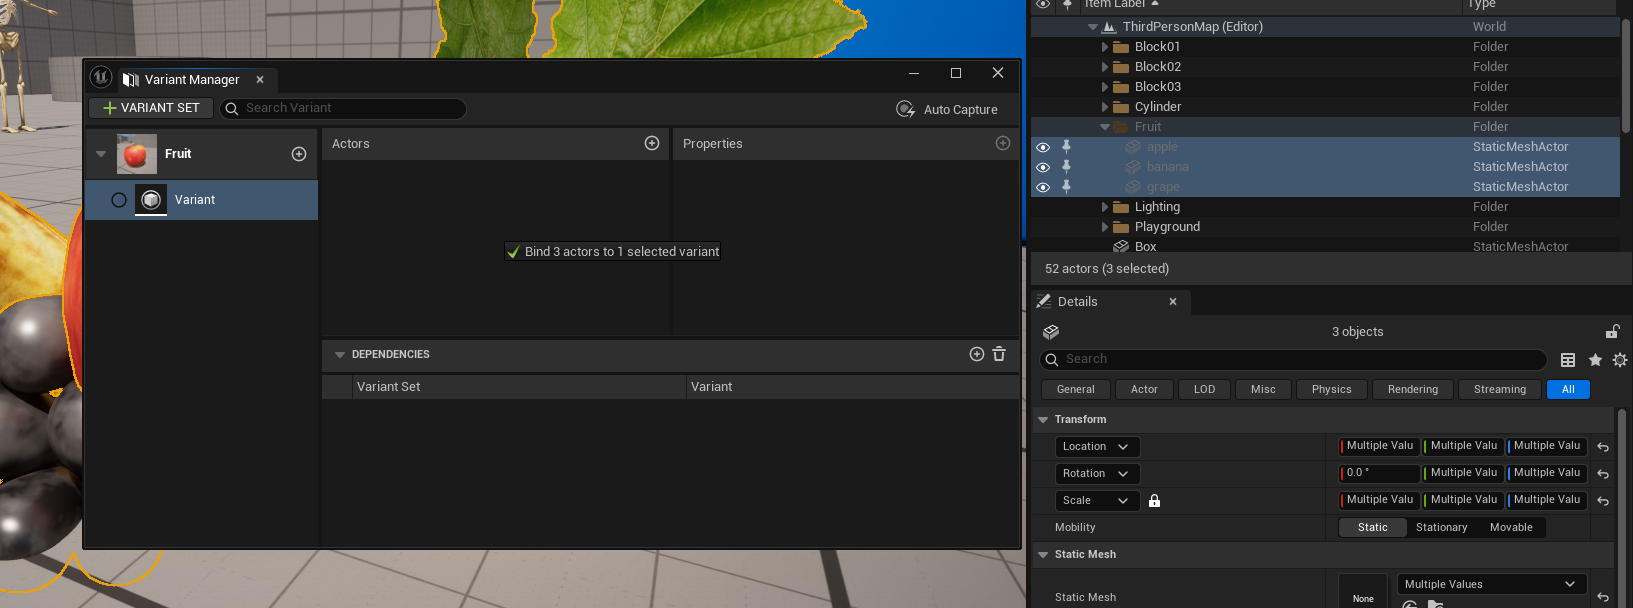
Task: Reset Rotation to default arrow
Action: (x=1603, y=474)
